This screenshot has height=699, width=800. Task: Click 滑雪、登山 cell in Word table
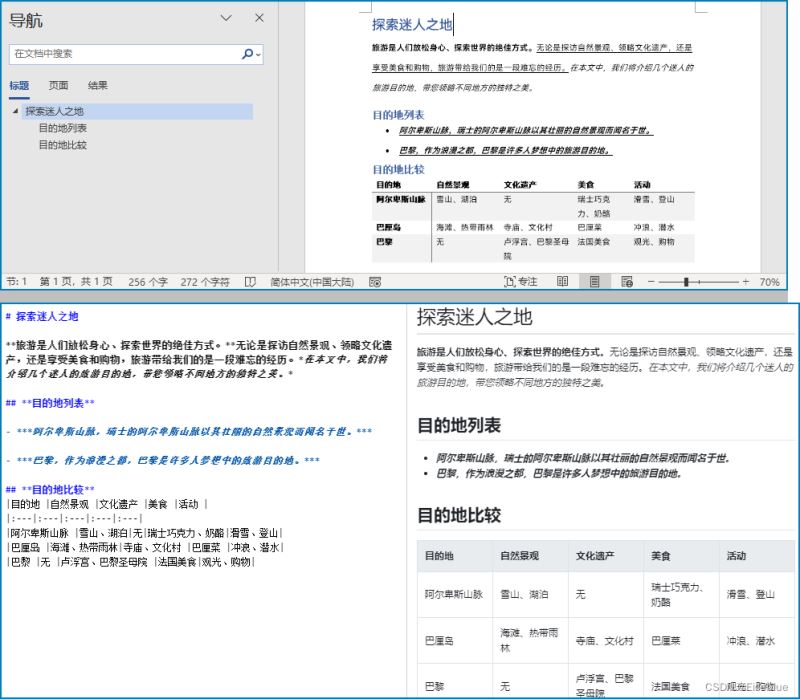[654, 199]
